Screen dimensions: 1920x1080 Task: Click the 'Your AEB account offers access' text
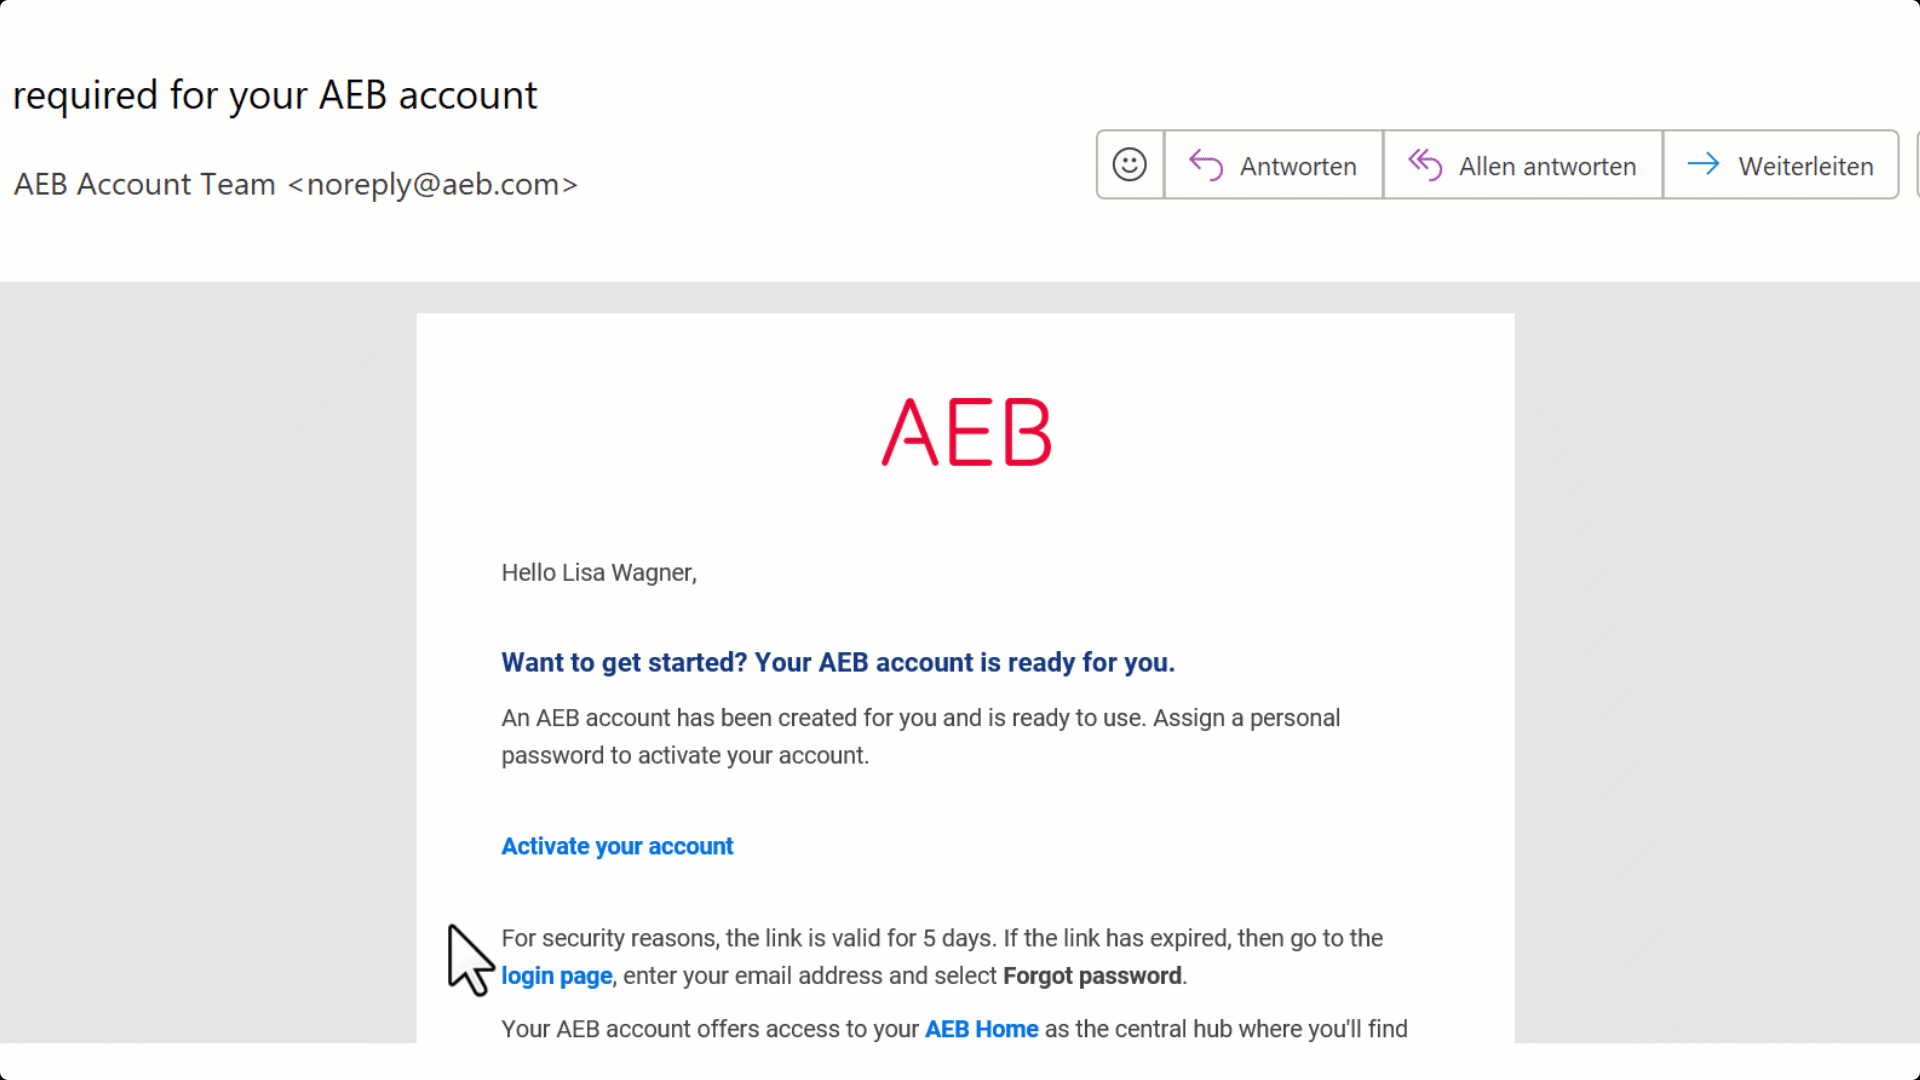(709, 1029)
